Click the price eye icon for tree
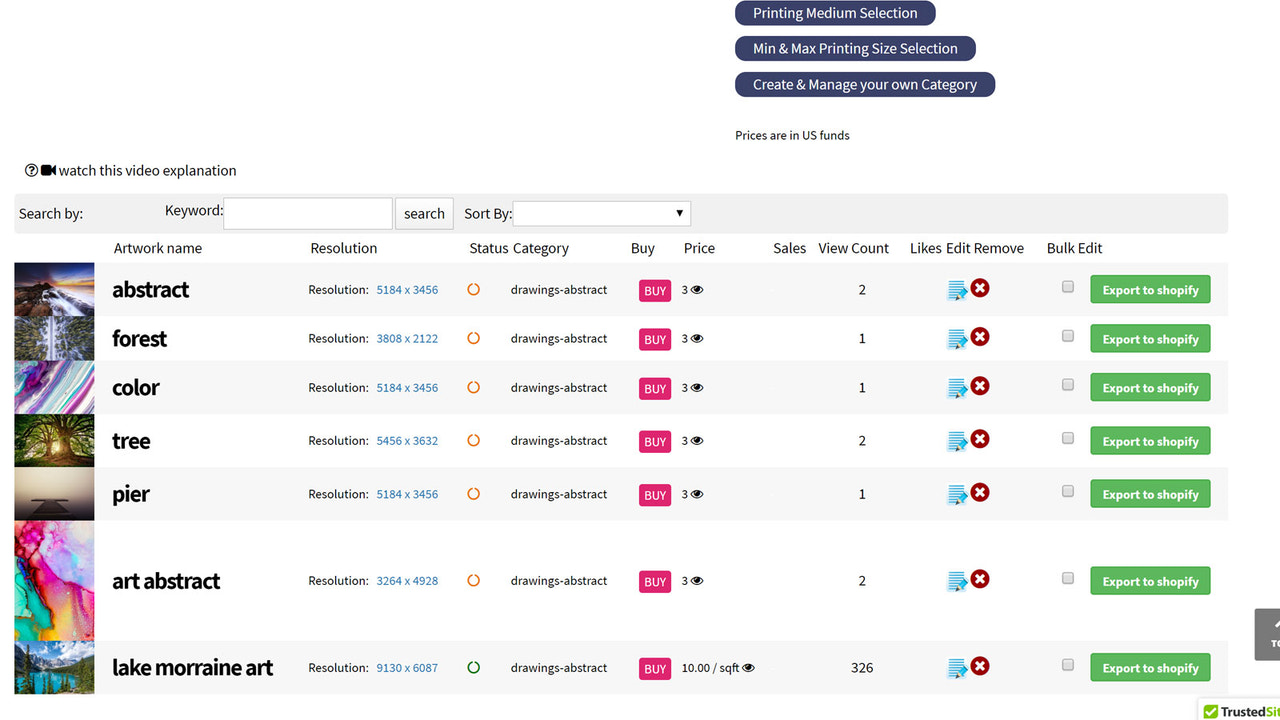 click(697, 441)
